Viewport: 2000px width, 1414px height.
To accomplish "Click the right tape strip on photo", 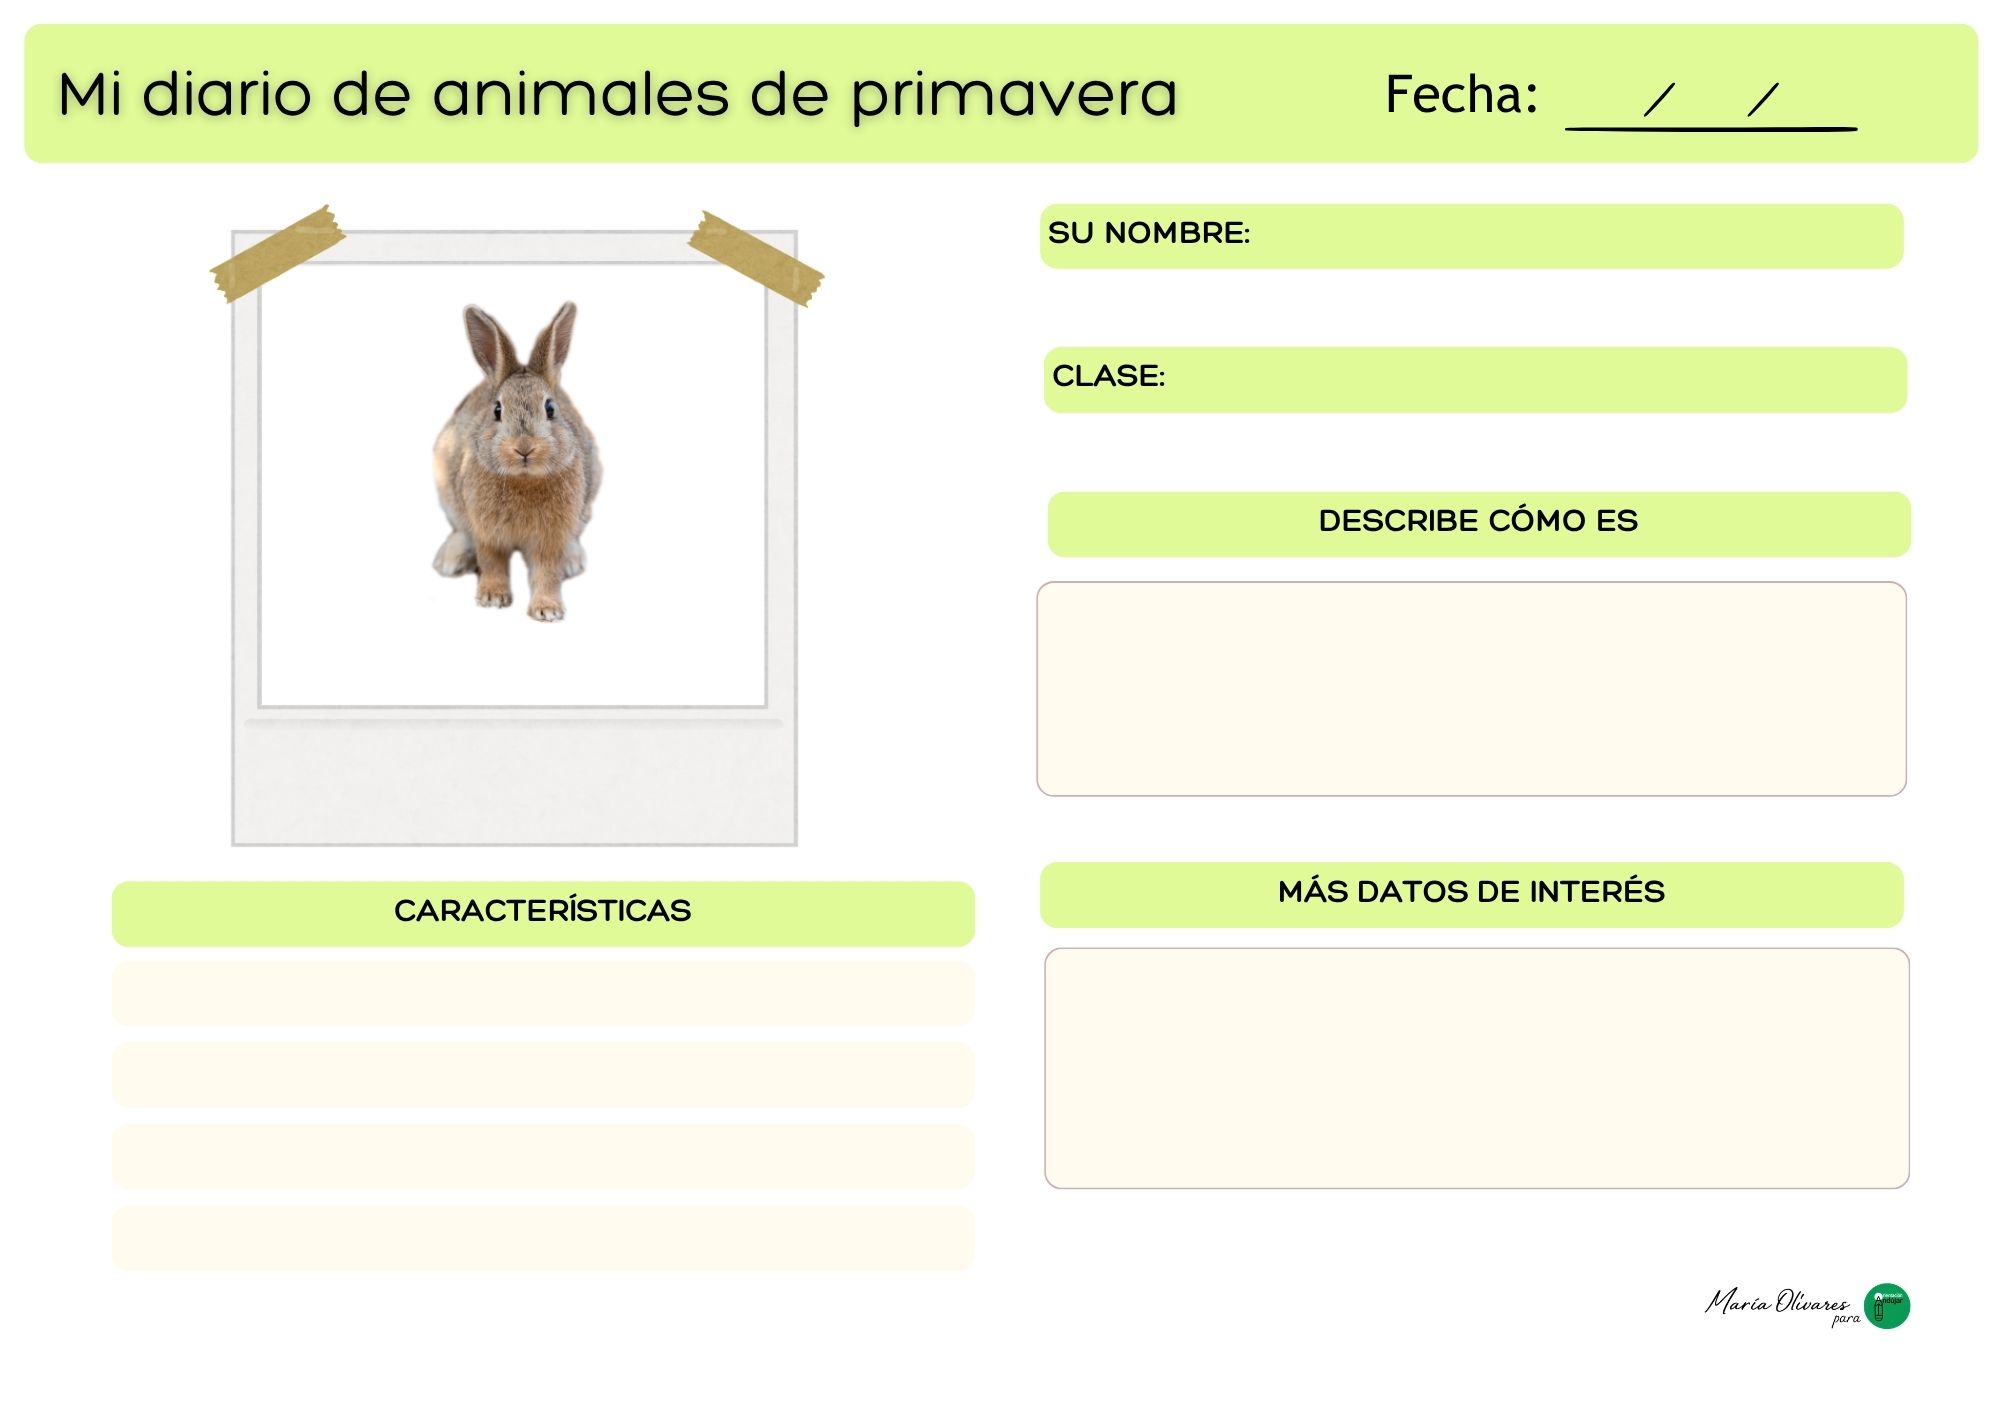I will click(756, 258).
